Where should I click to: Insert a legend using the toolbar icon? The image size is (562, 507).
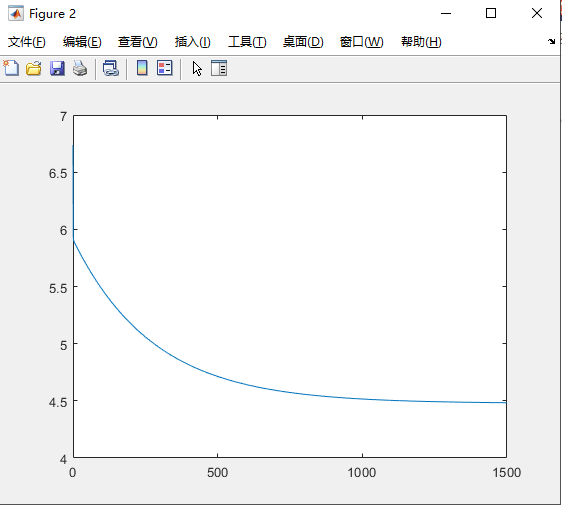pyautogui.click(x=165, y=68)
